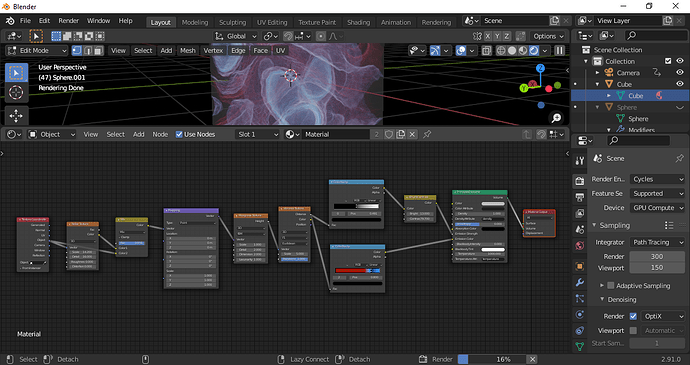Pin the node editor material
The width and height of the screenshot is (690, 365).
(427, 134)
